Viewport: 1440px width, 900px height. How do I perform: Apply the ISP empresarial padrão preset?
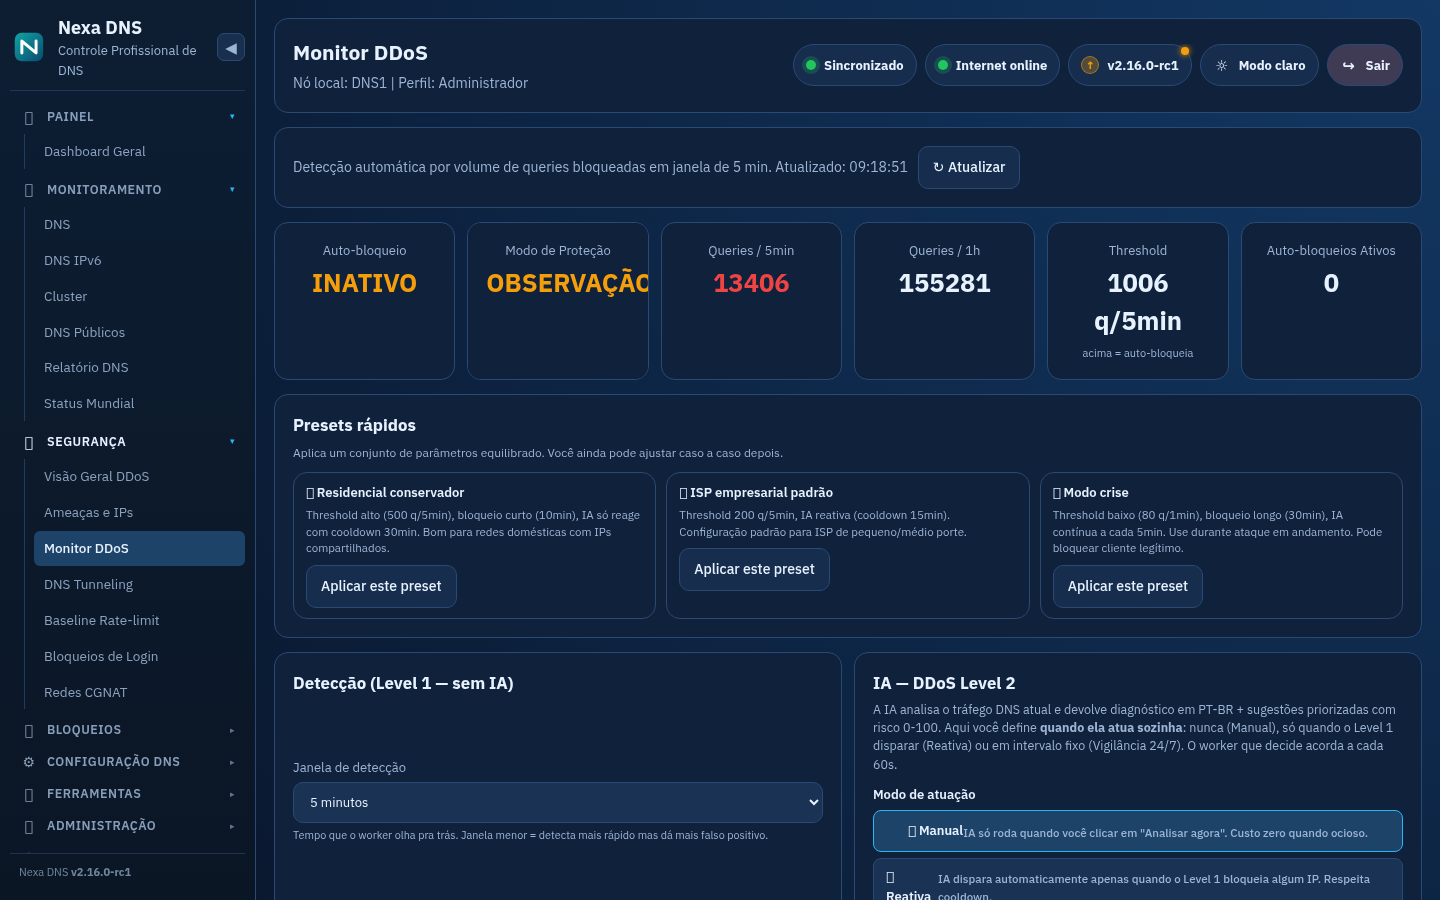755,569
